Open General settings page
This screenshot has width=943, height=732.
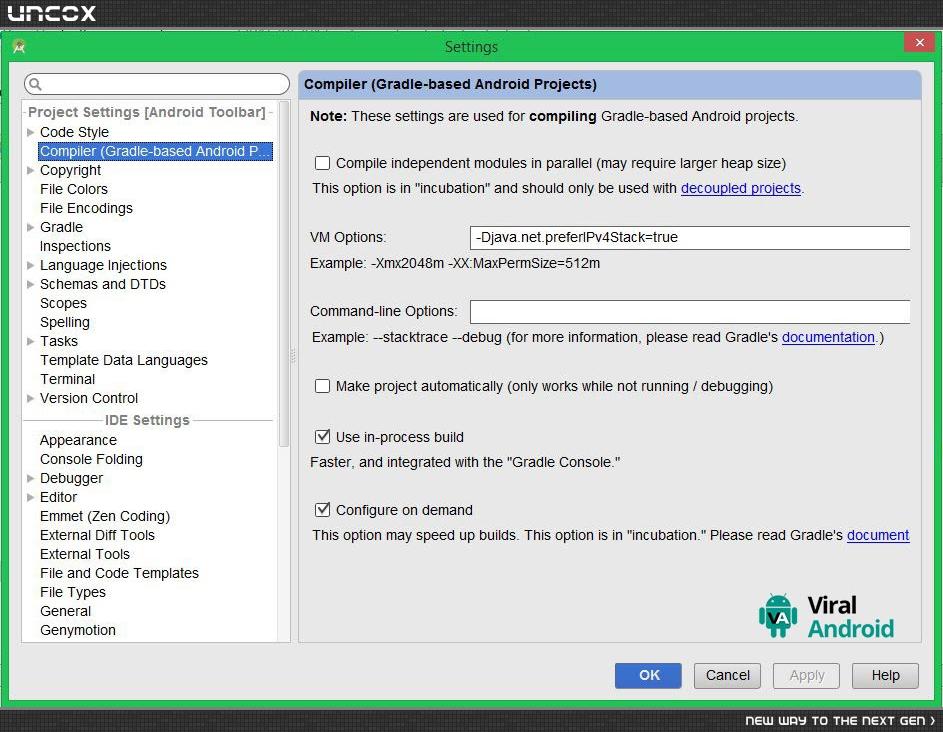pyautogui.click(x=66, y=611)
